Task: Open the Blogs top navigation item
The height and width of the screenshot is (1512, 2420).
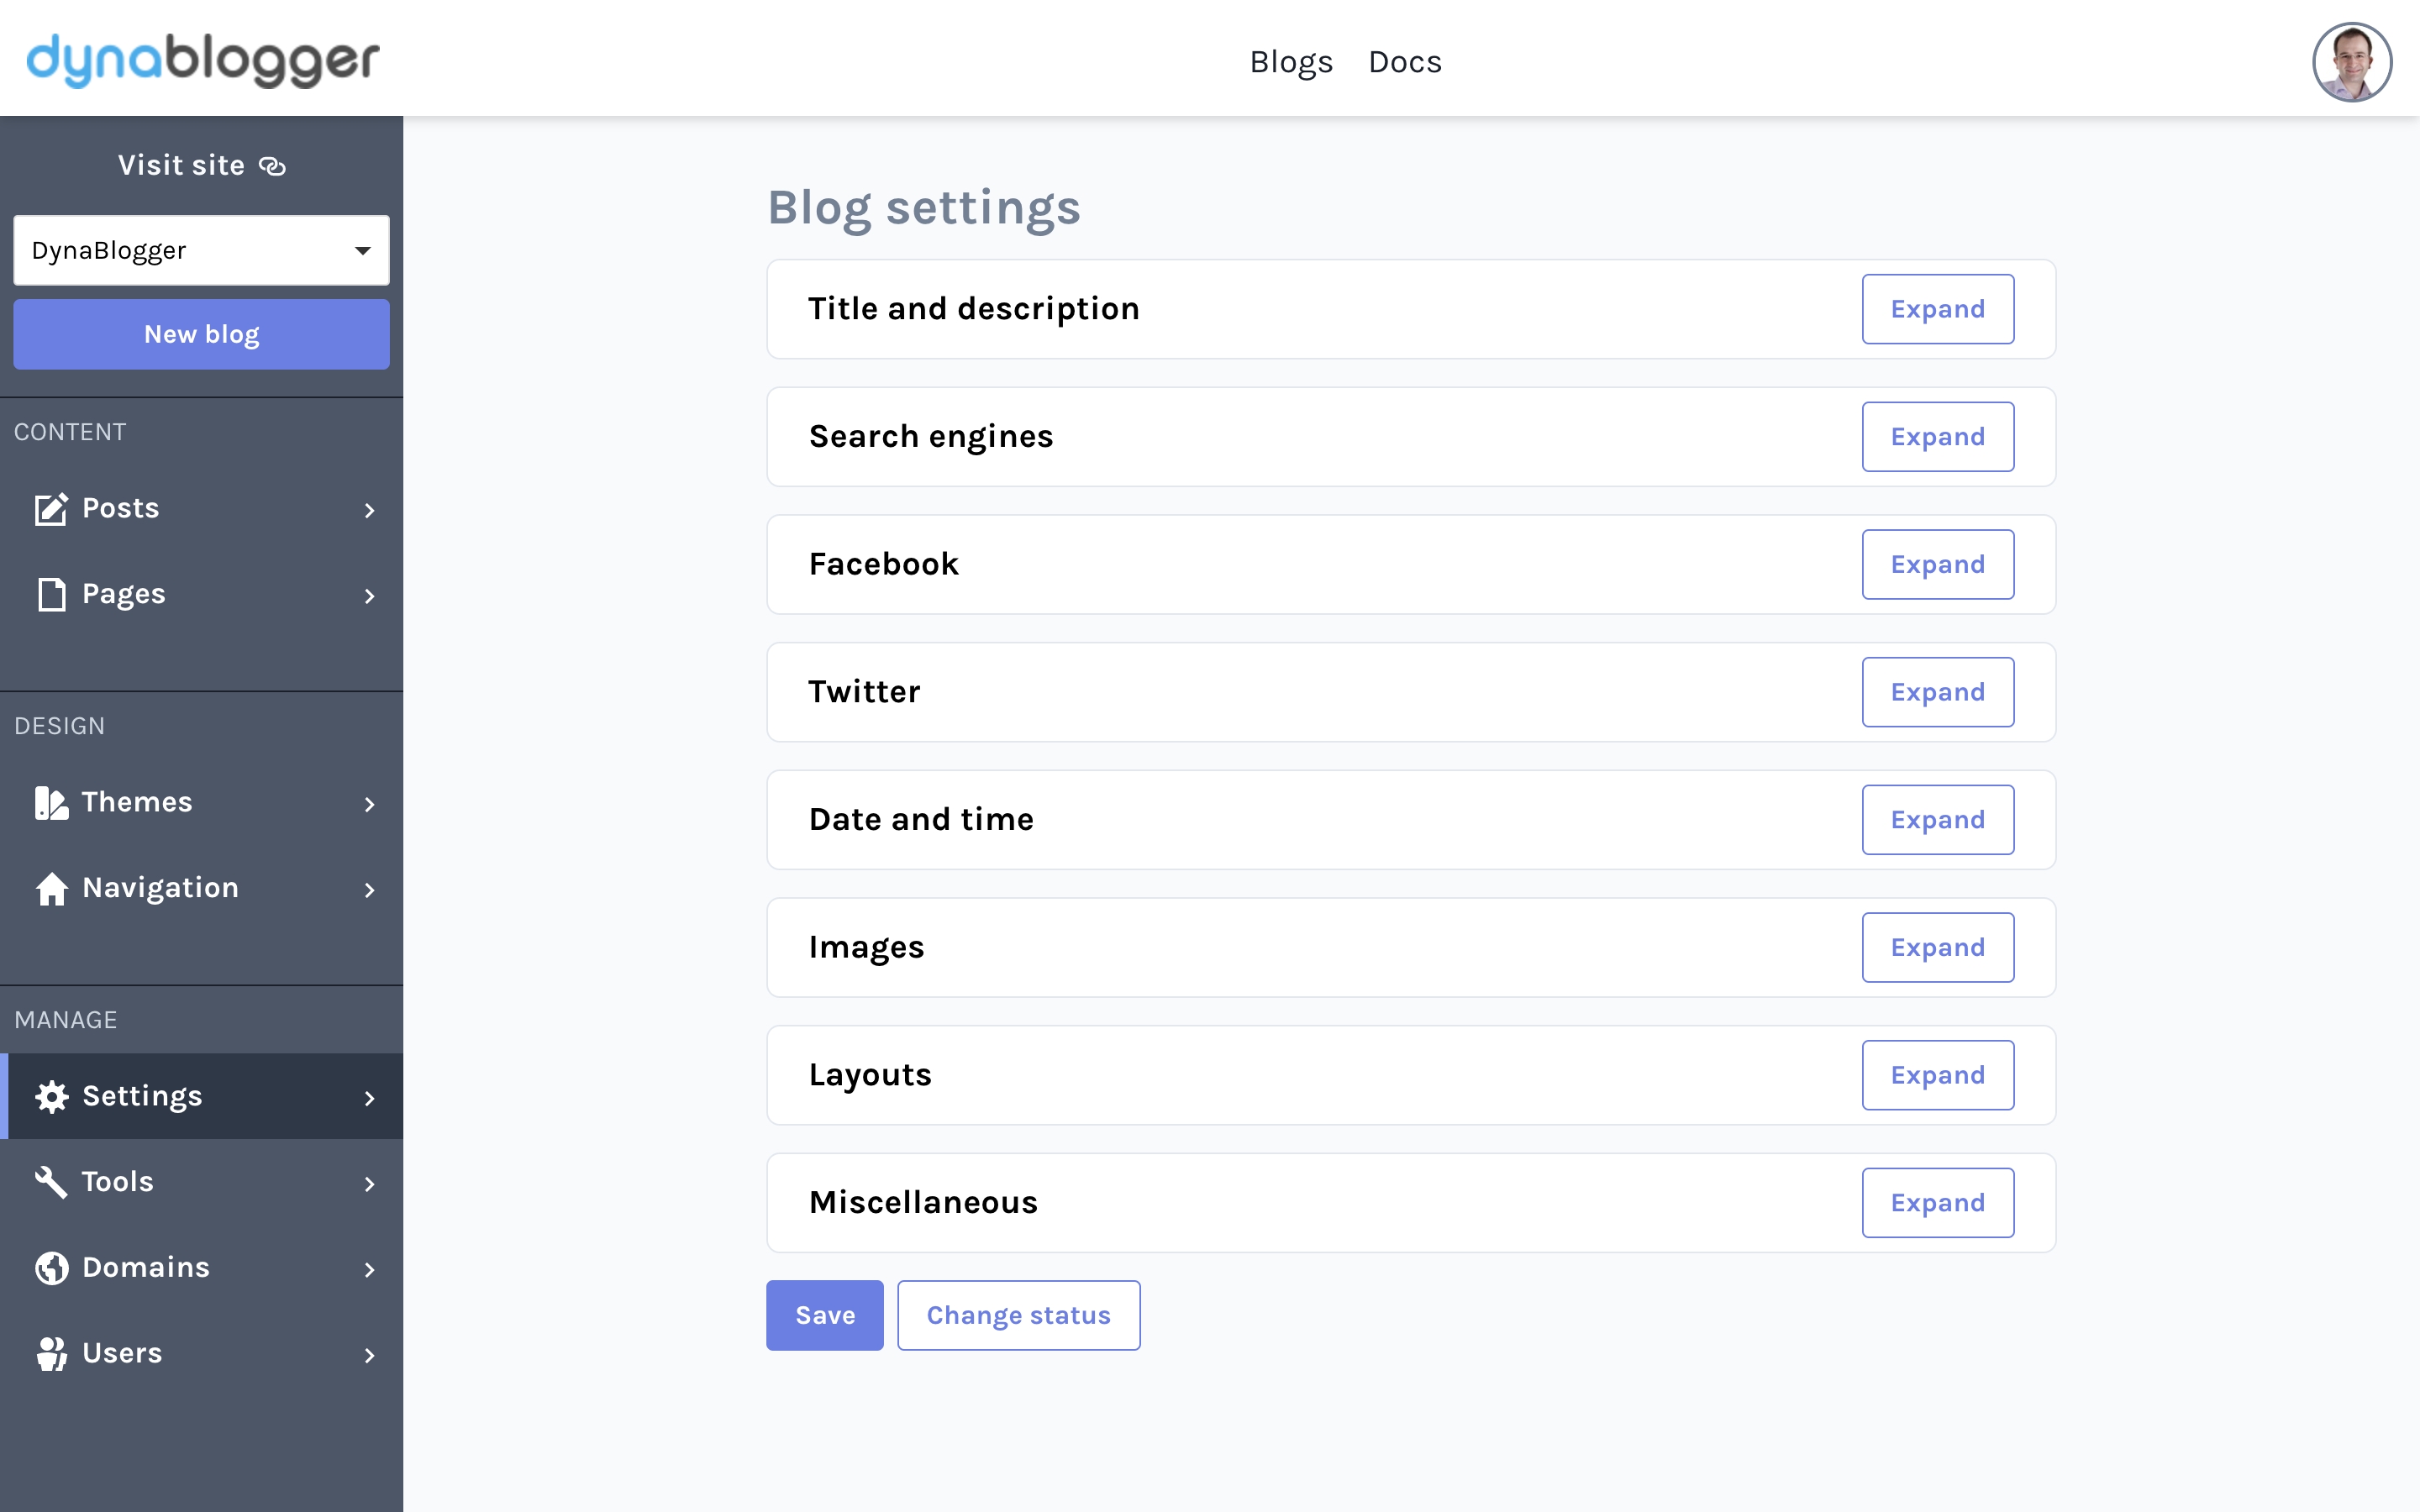Action: coord(1290,62)
